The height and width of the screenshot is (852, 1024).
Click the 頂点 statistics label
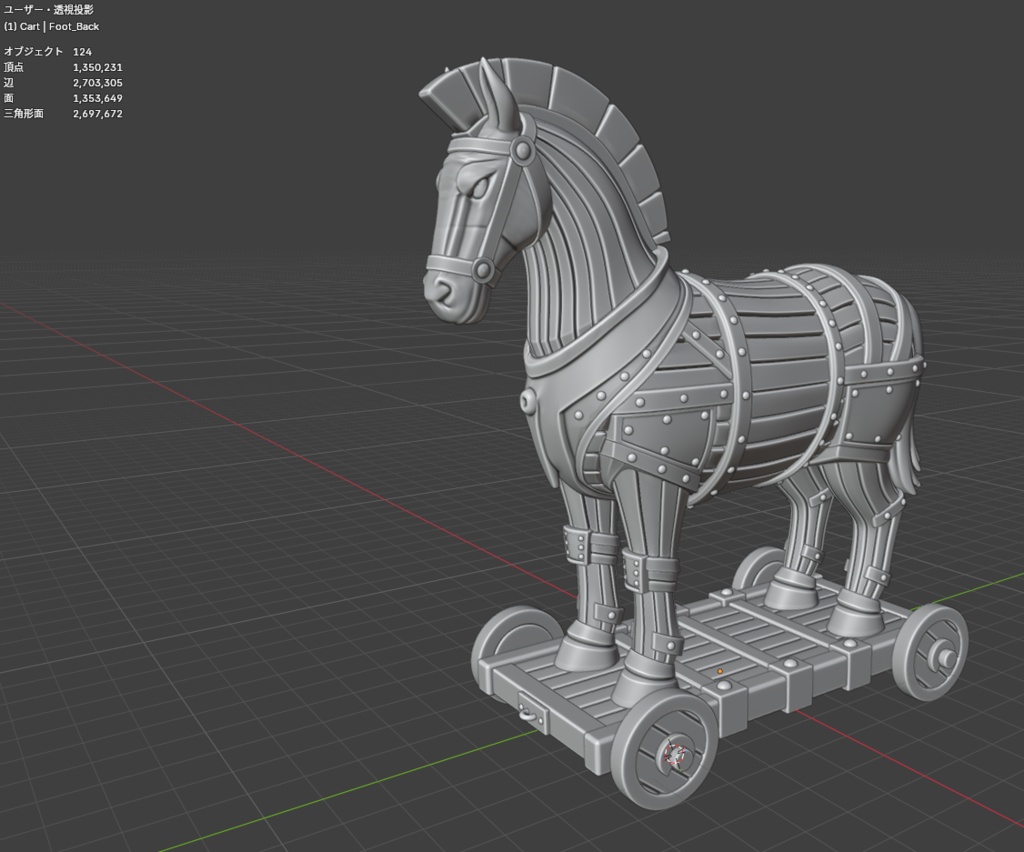(x=14, y=67)
